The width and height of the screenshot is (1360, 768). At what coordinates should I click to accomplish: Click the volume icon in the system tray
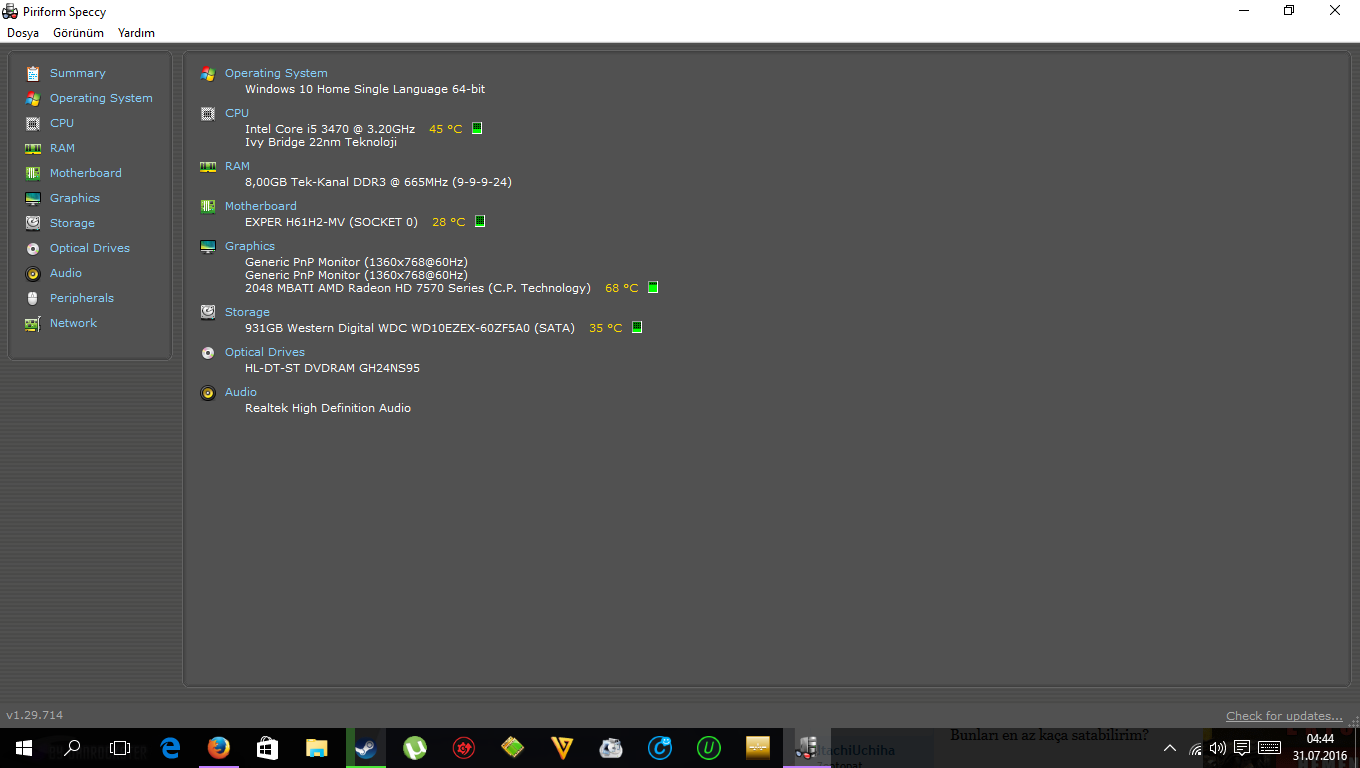click(1217, 747)
